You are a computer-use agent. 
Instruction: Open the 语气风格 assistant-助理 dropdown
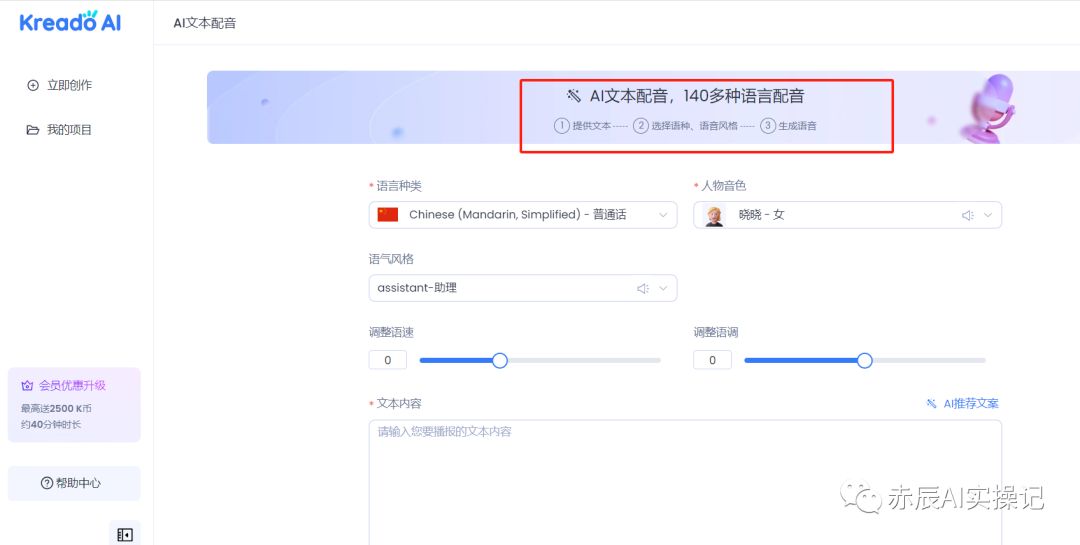point(523,288)
